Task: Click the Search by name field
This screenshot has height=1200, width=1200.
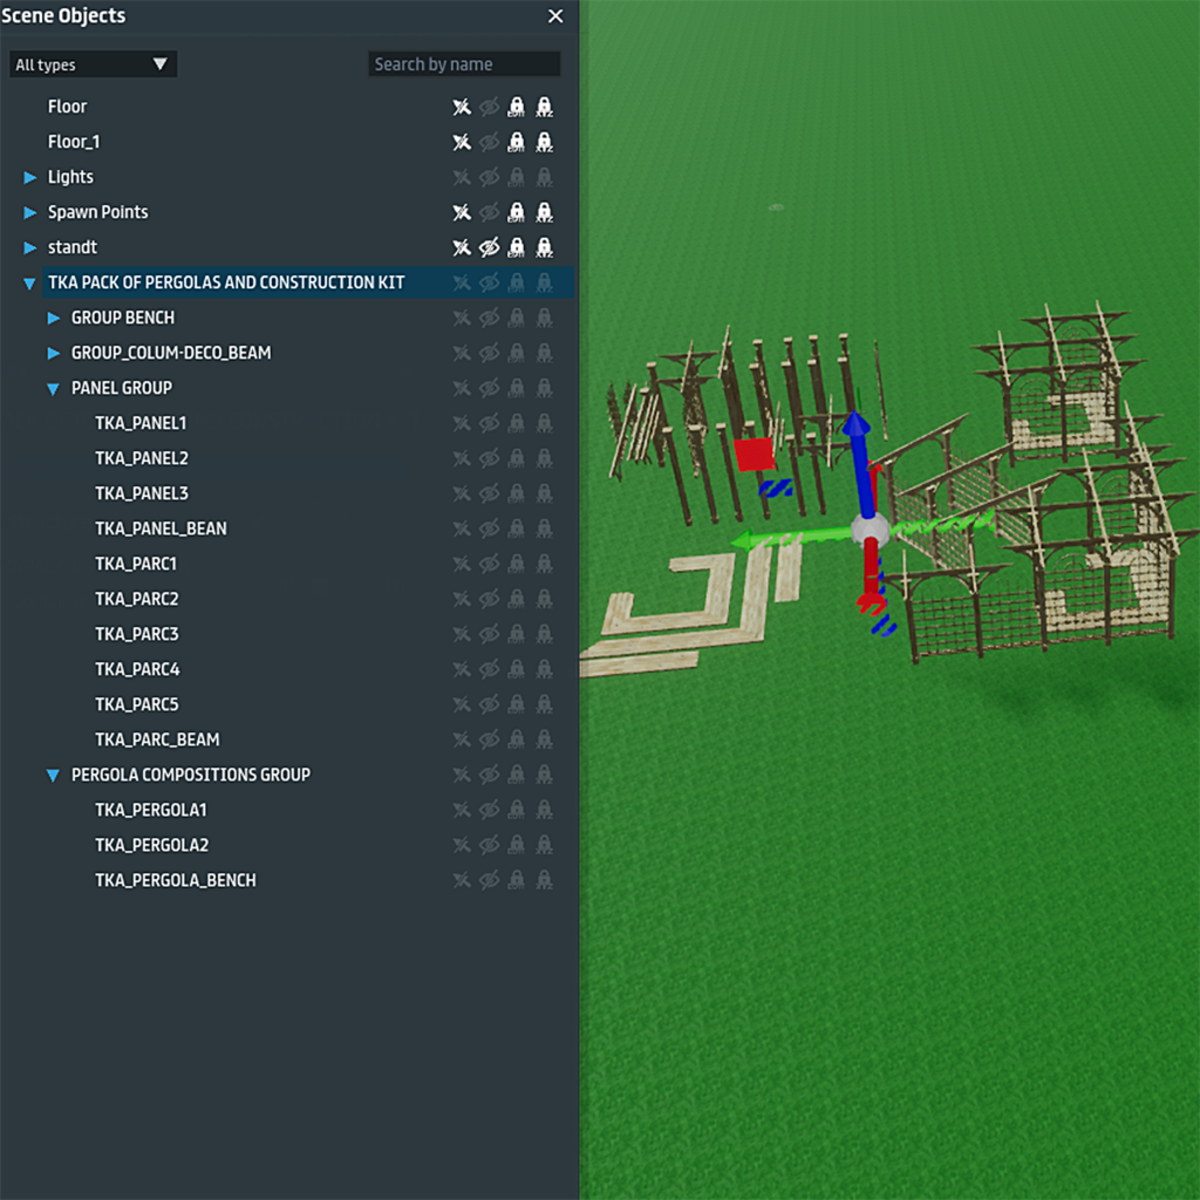Action: tap(463, 65)
